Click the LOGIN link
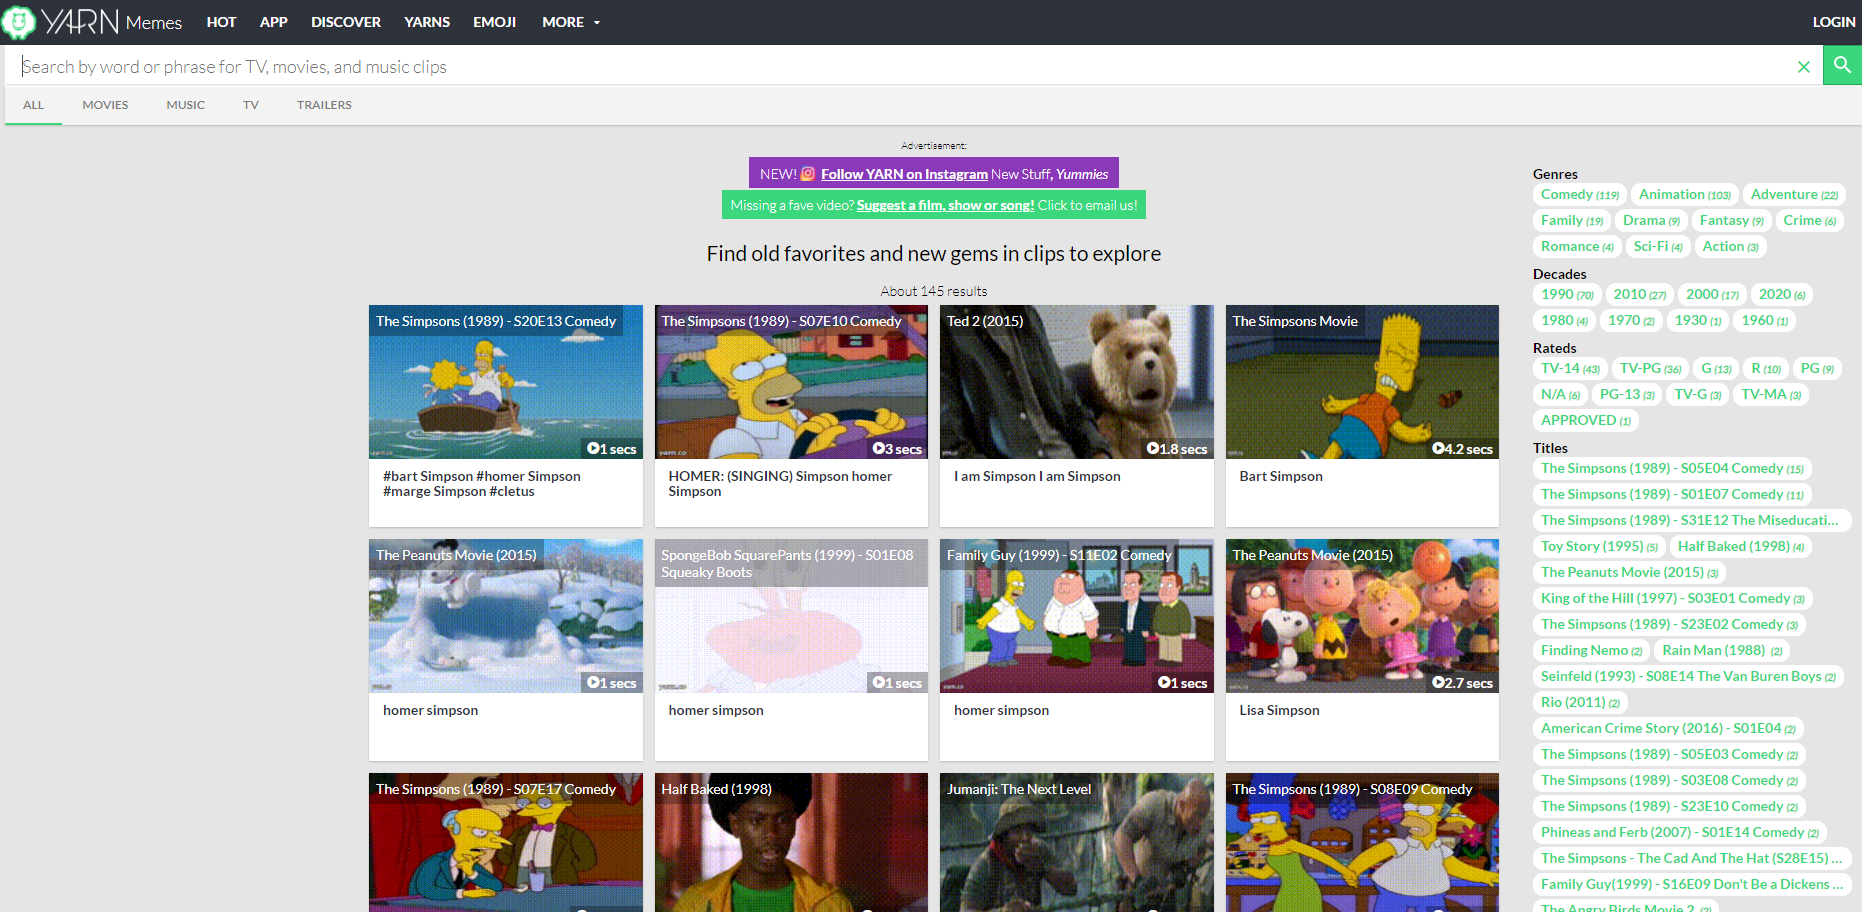The image size is (1862, 912). click(x=1834, y=22)
